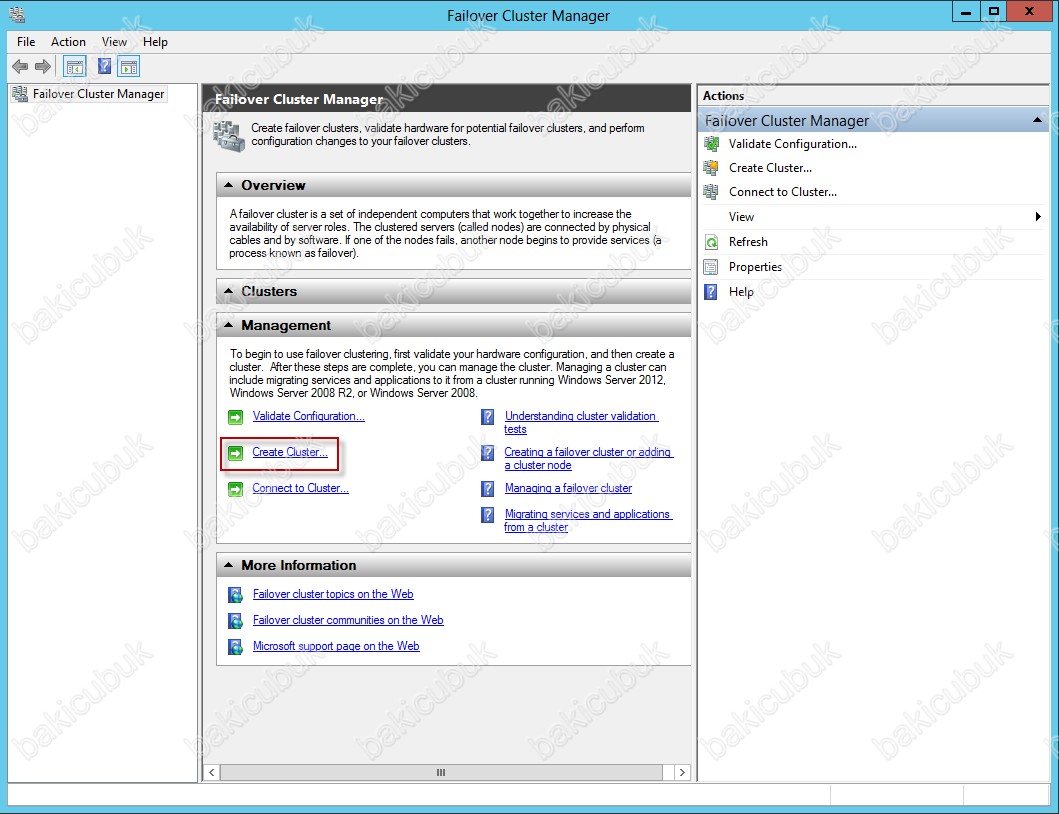Click green arrow icon beside Create Cluster link

pyautogui.click(x=236, y=453)
